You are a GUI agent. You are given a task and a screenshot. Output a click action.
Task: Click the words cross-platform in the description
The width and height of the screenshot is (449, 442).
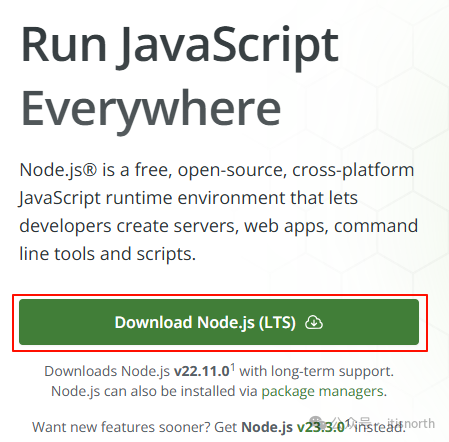353,171
